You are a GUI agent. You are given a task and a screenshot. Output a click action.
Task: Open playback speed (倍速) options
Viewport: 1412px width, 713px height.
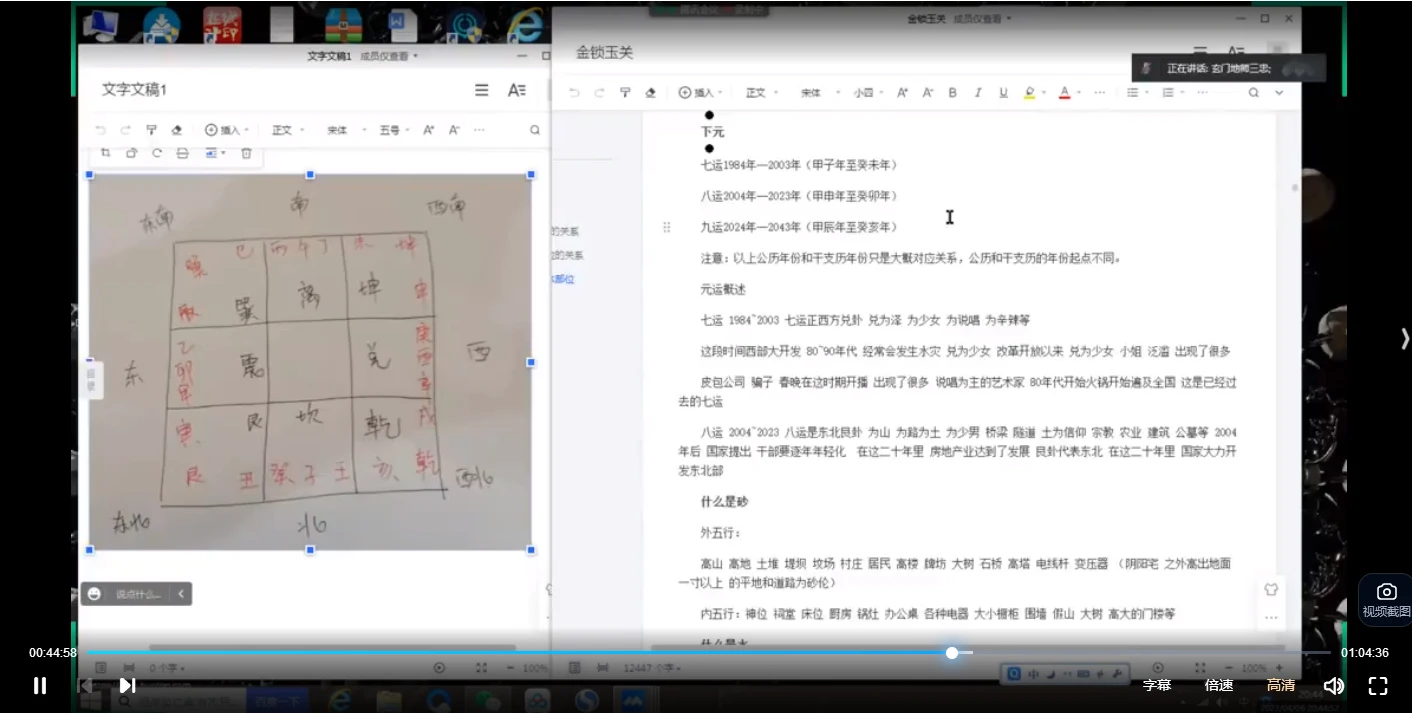(1218, 685)
